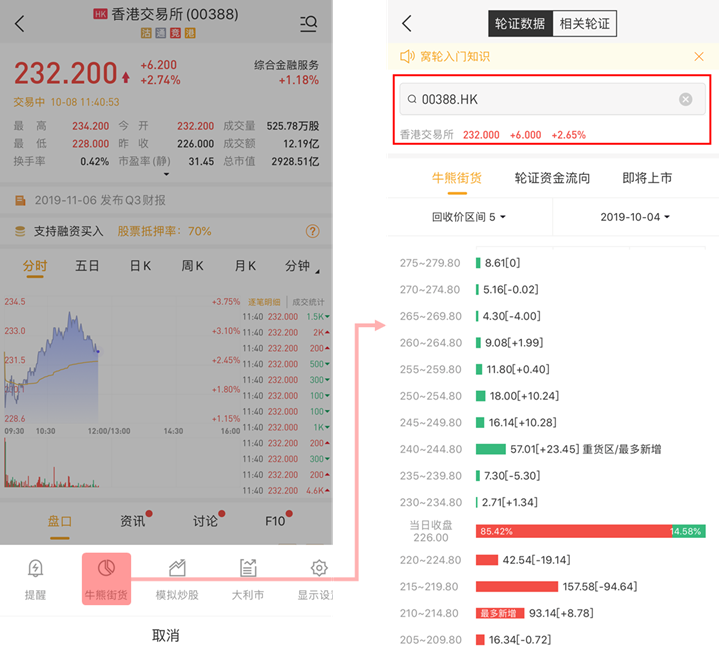Tap the calendar icon beside Q3财报 notice

click(20, 200)
